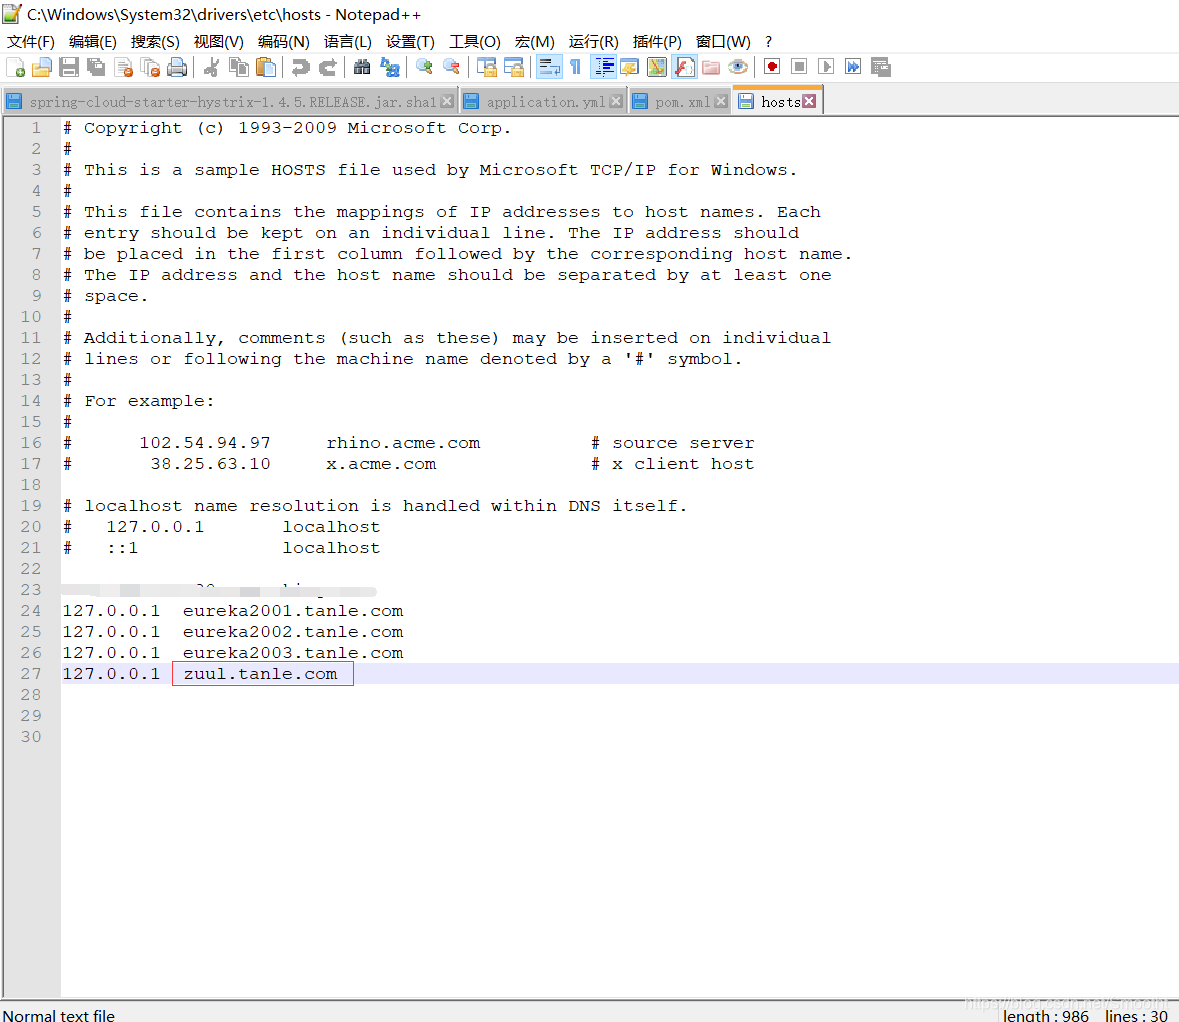Viewport: 1179px width, 1022px height.
Task: Open the 运行(R) menu
Action: (x=593, y=41)
